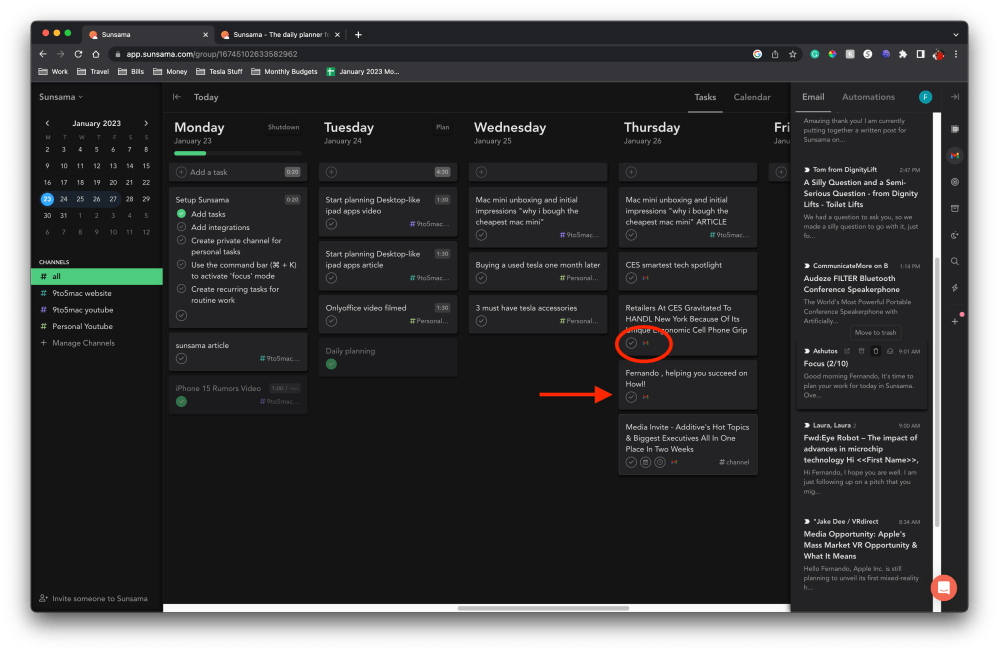Viewport: 999px width, 653px height.
Task: Check off the 'Add integrations' subtask
Action: pyautogui.click(x=182, y=228)
